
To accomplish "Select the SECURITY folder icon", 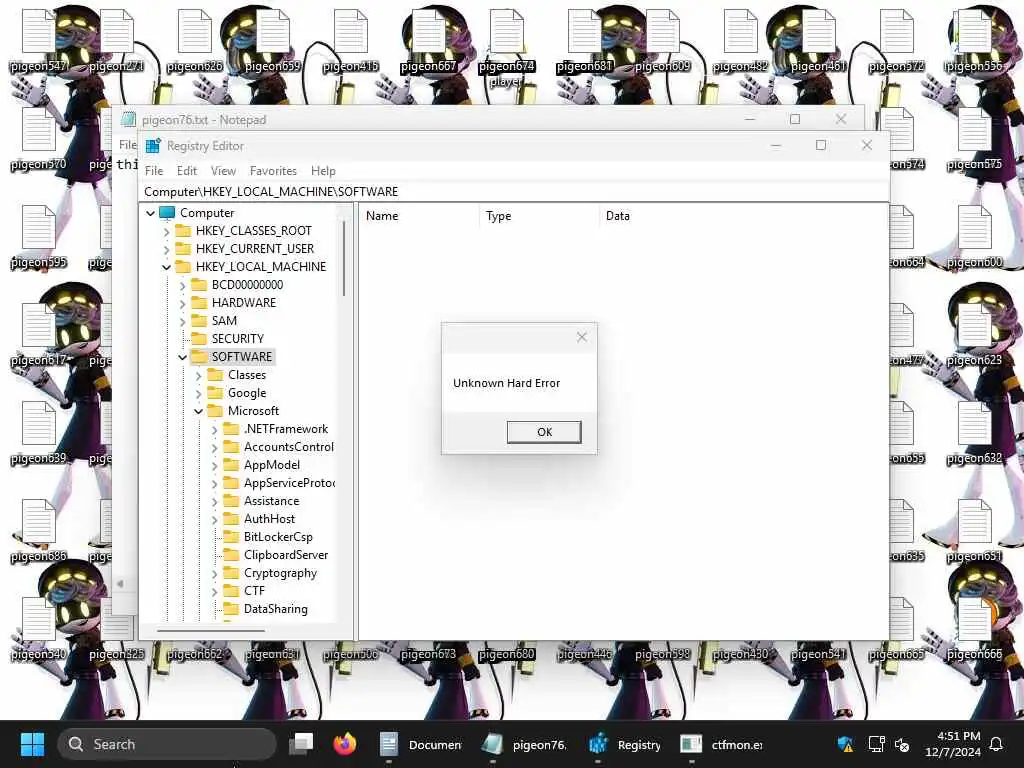I will 199,338.
